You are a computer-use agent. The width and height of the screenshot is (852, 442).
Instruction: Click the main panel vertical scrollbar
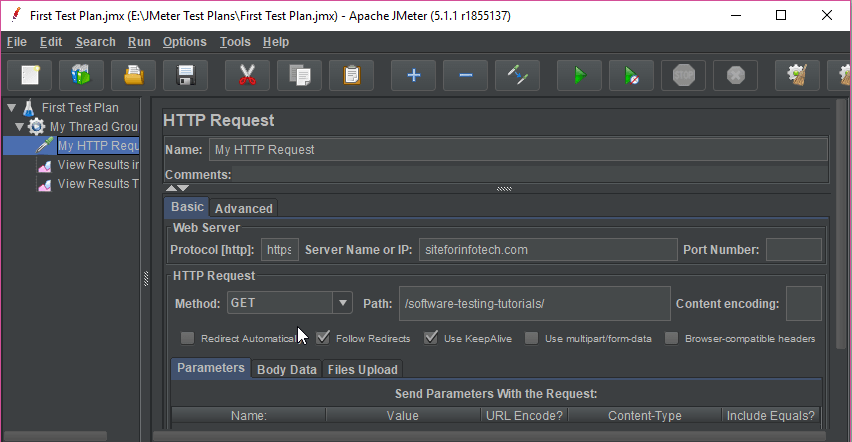(x=842, y=224)
